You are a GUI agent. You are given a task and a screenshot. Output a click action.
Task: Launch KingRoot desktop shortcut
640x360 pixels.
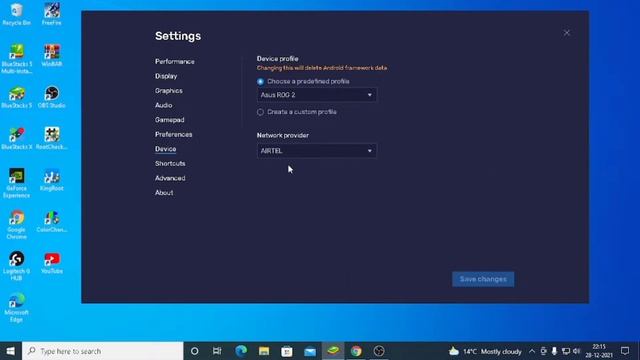[52, 180]
